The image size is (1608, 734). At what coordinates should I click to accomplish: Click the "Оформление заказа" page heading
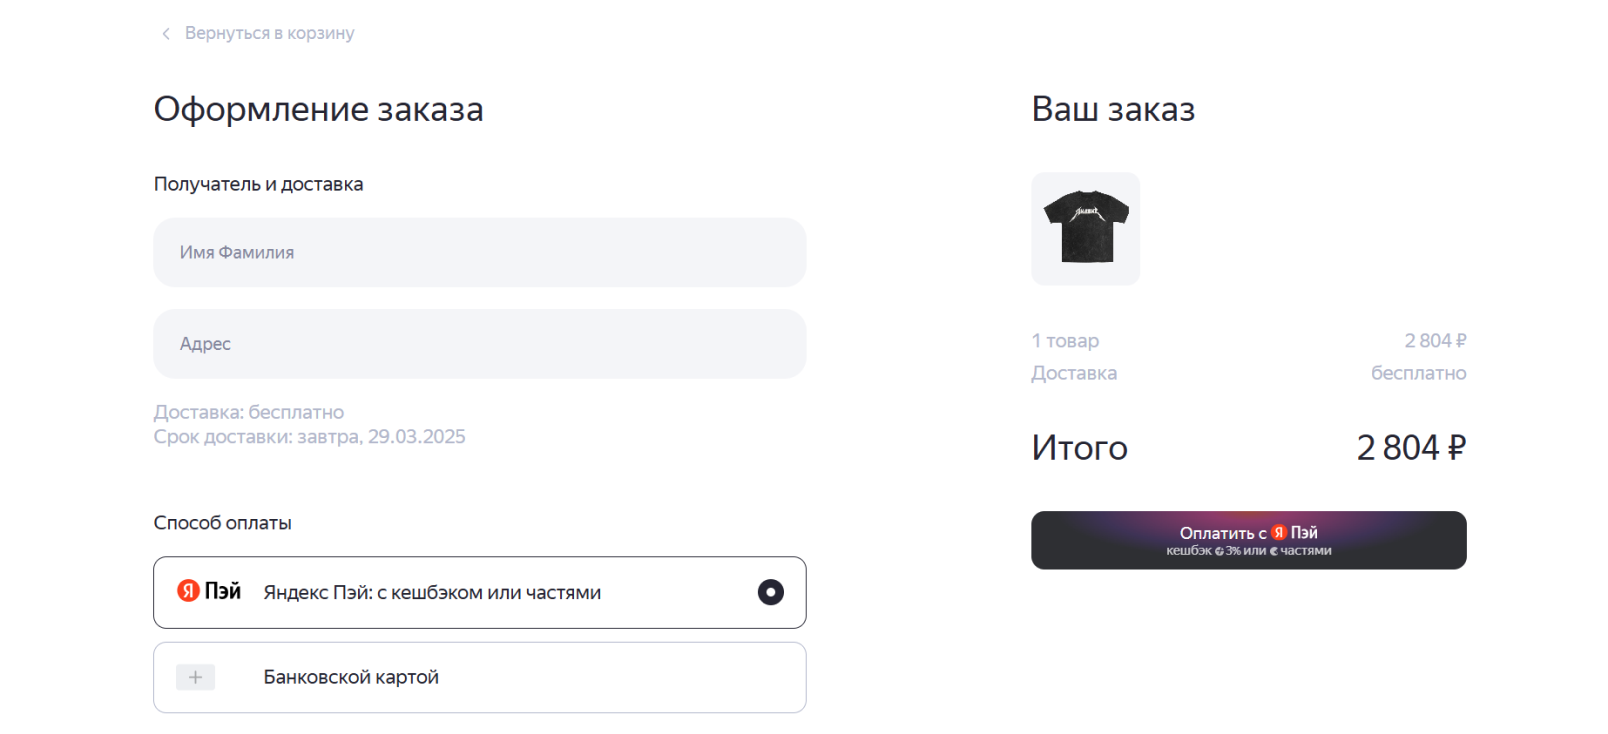(318, 109)
